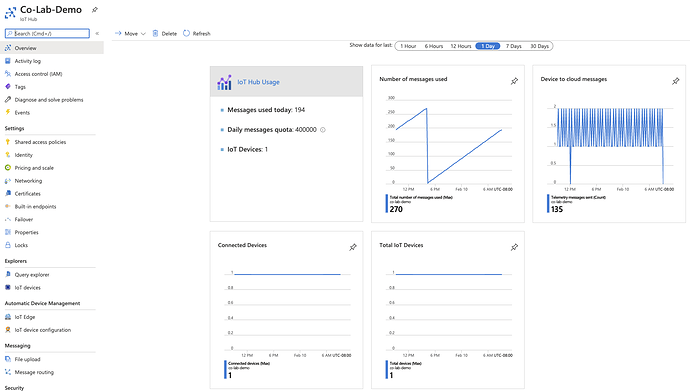
Task: Click the Daily messages quota info icon
Action: coord(323,130)
